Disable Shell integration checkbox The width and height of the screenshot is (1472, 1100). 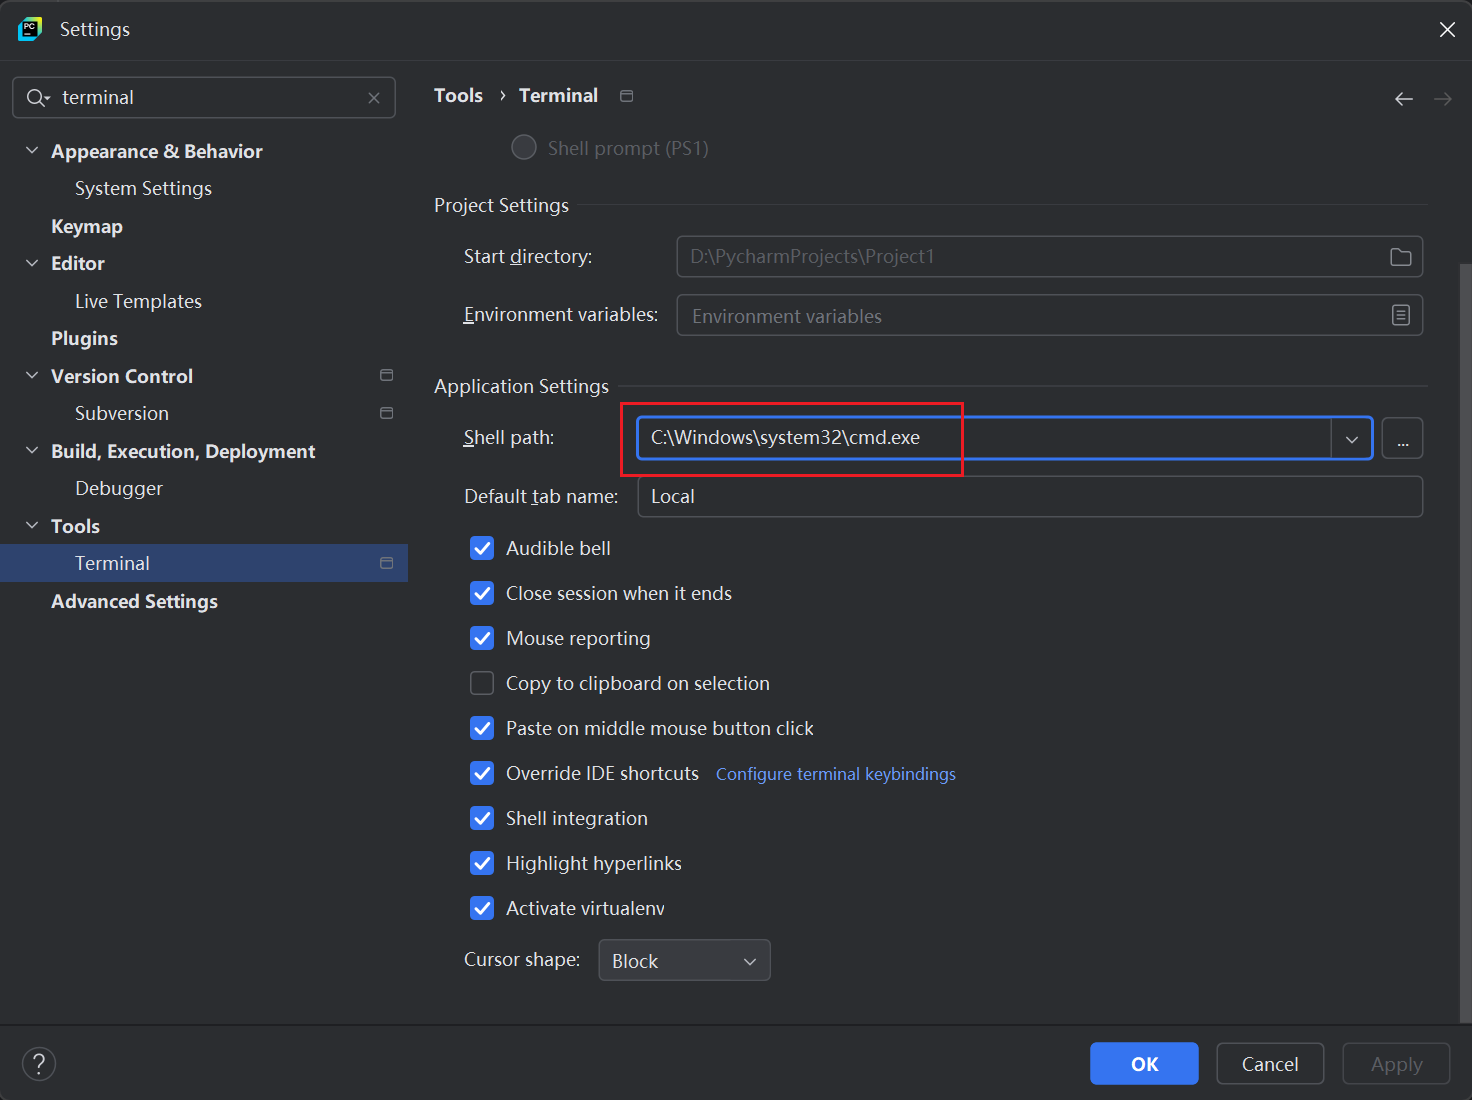(x=482, y=818)
